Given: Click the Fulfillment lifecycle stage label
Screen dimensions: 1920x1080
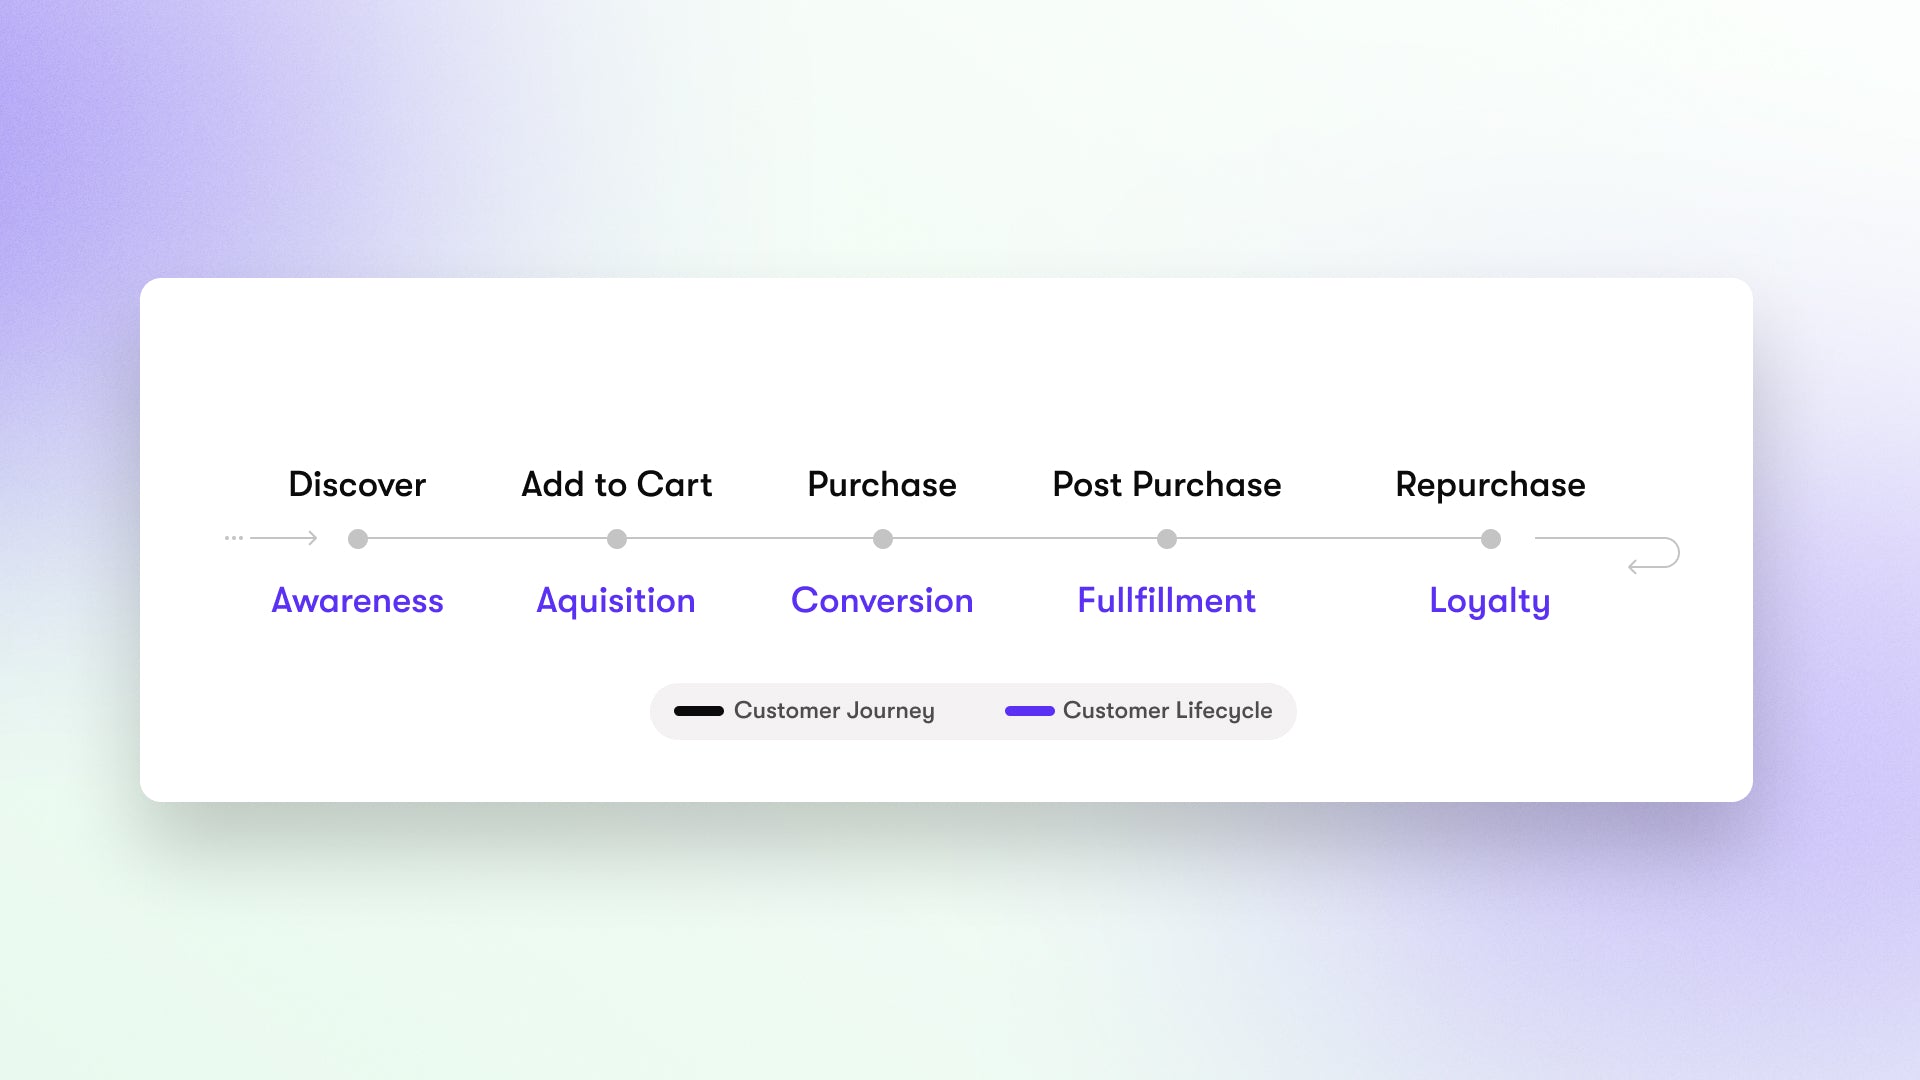Looking at the screenshot, I should click(1167, 600).
